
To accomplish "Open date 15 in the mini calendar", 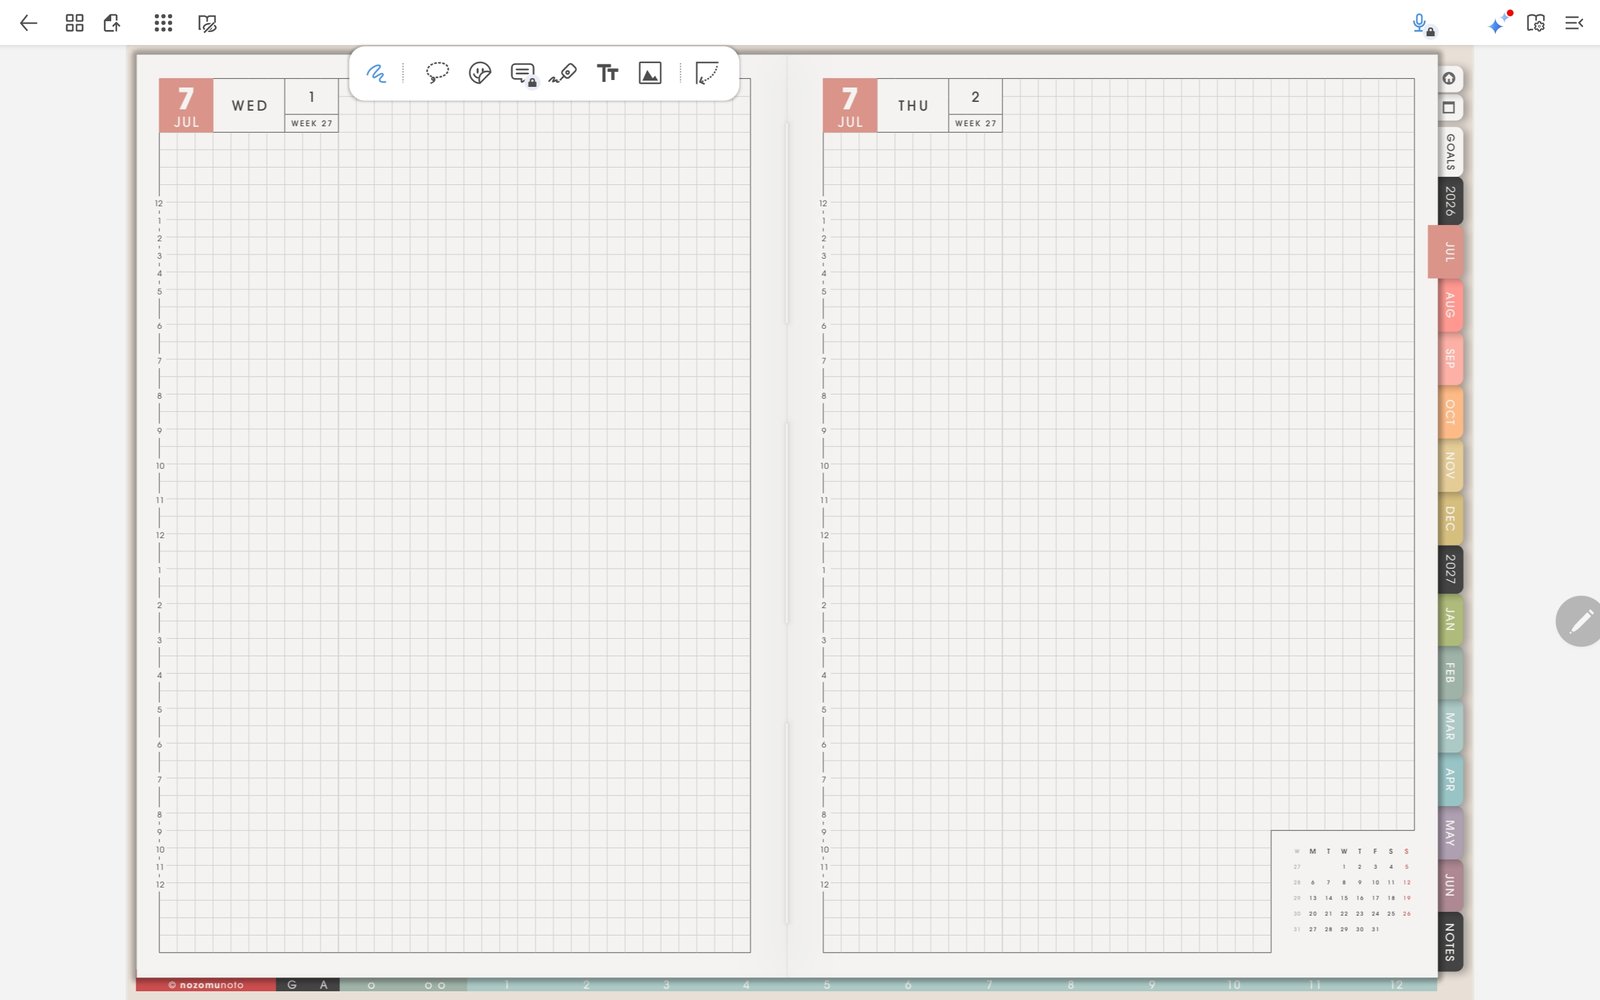I will [x=1344, y=898].
